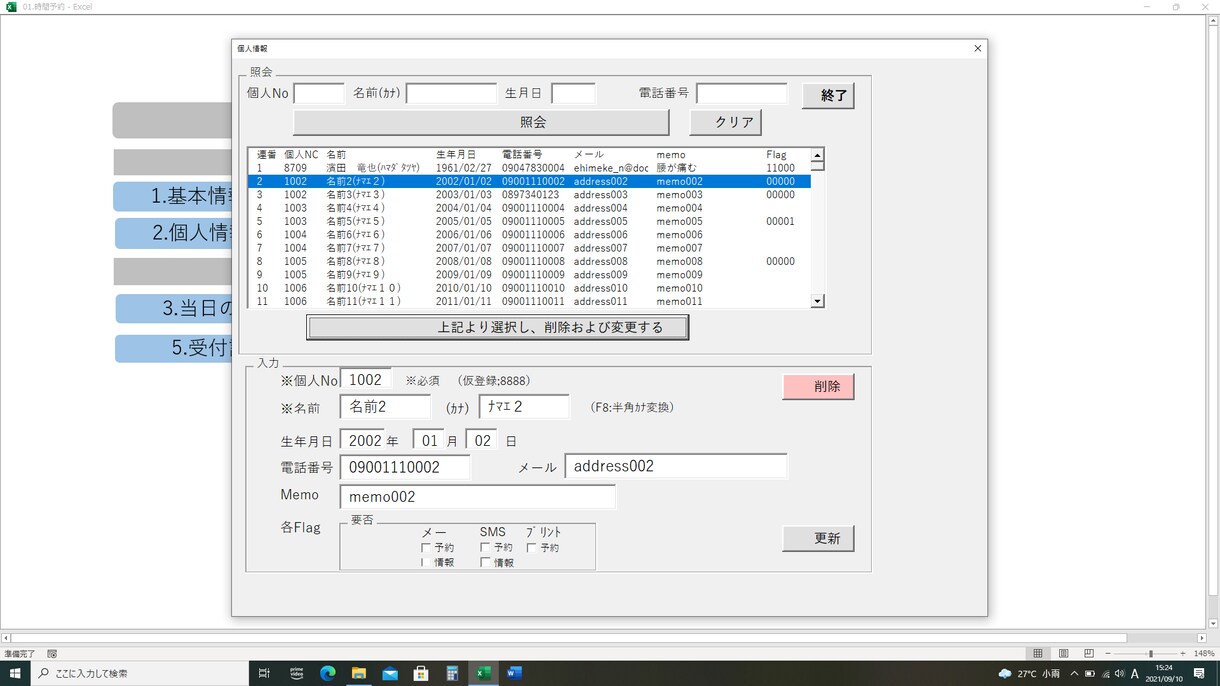Select the list row for 名前5
Image resolution: width=1220 pixels, height=686 pixels.
tap(529, 221)
